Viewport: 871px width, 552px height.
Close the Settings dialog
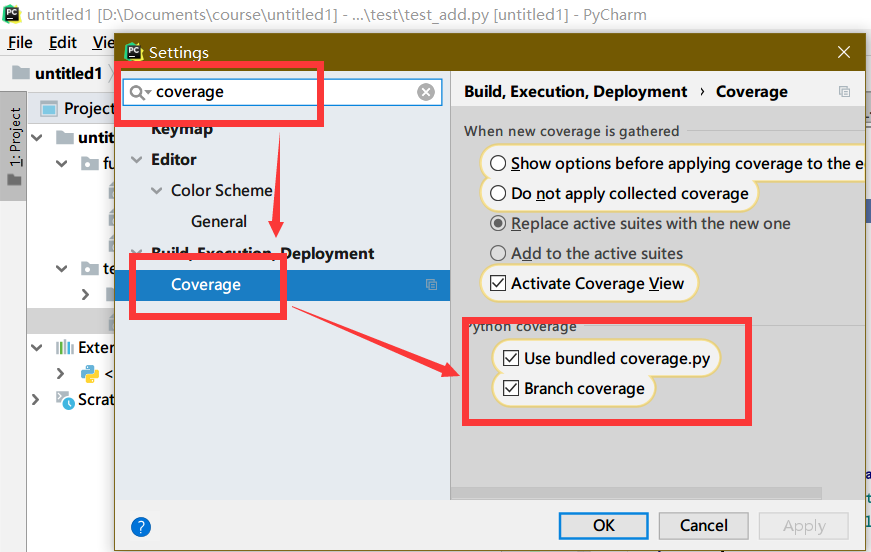[x=844, y=52]
